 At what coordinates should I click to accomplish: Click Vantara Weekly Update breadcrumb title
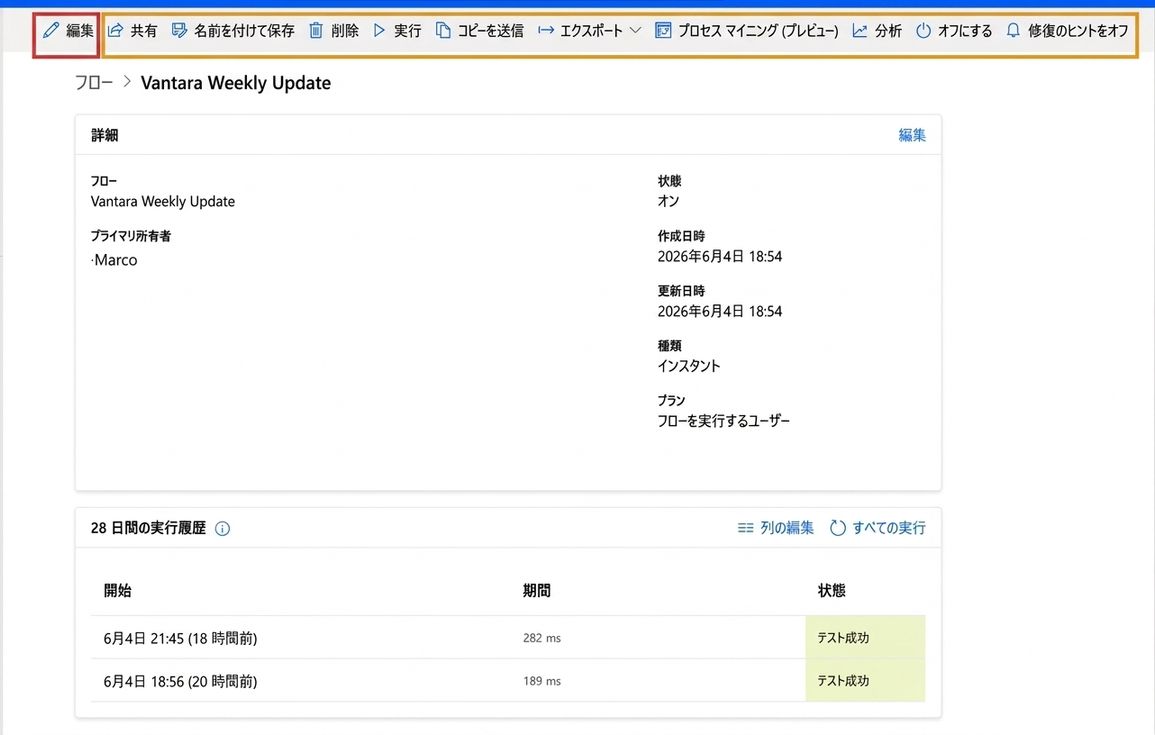[x=236, y=82]
